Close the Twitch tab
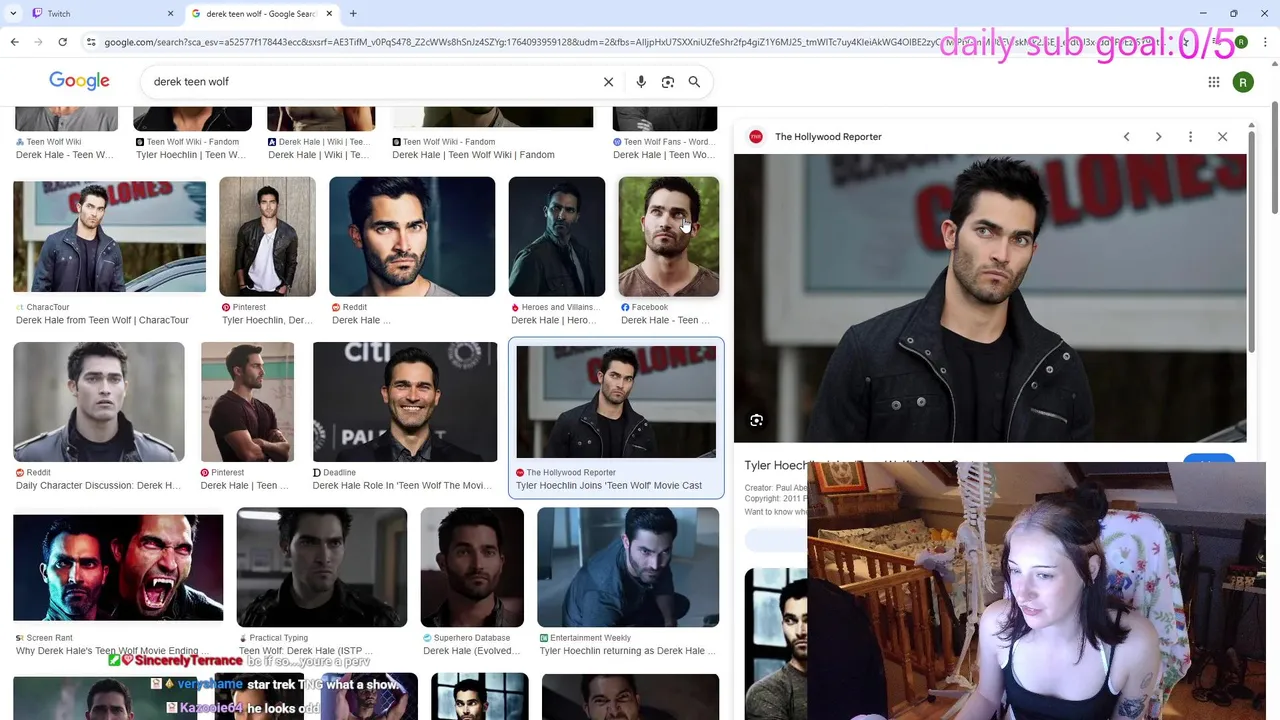The height and width of the screenshot is (720, 1280). (x=170, y=14)
